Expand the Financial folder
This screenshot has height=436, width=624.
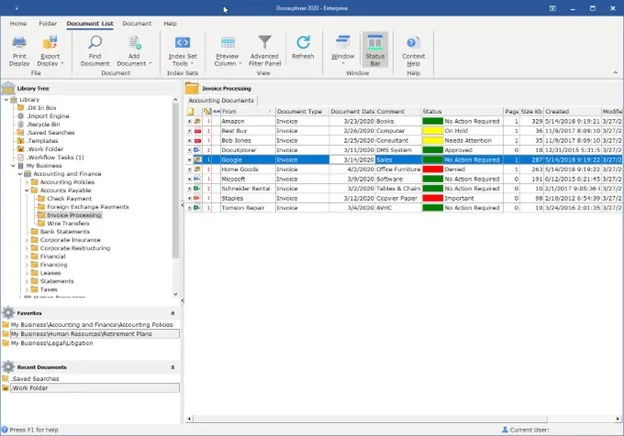[x=27, y=257]
